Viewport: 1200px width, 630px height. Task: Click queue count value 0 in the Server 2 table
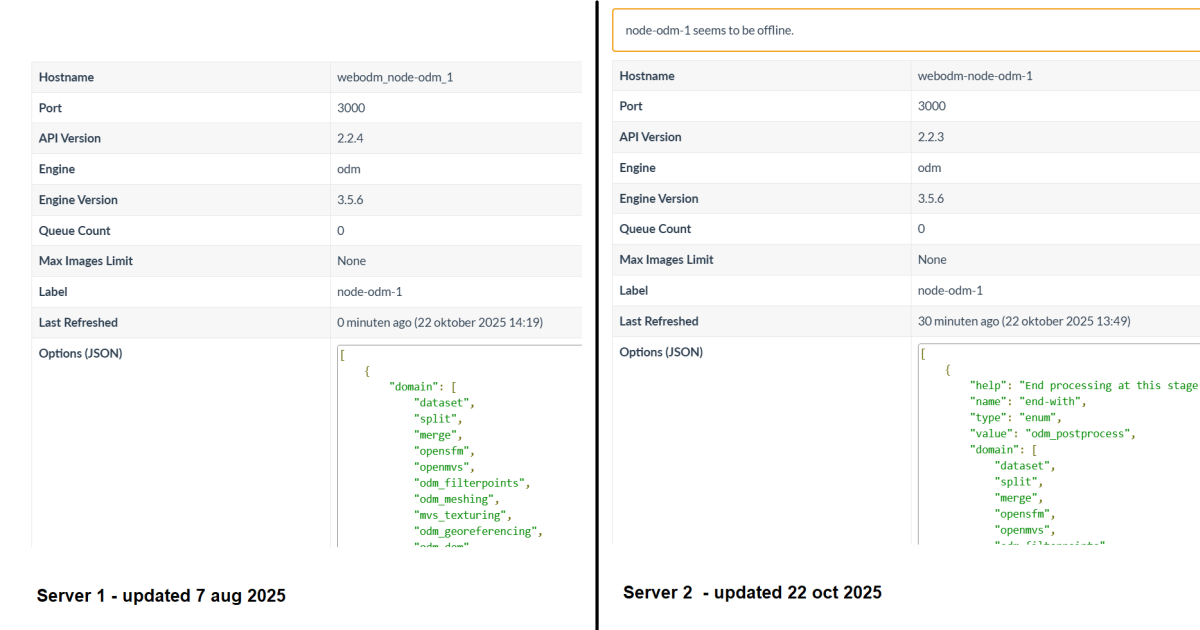[922, 229]
